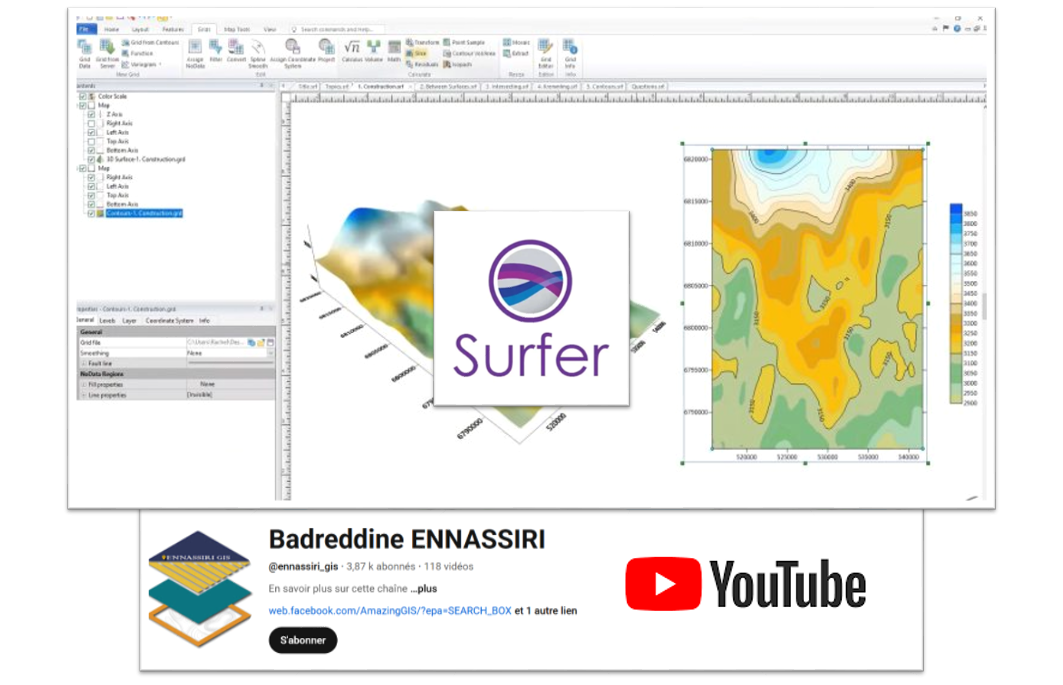Click the S'abonner subscribe button

click(x=303, y=640)
